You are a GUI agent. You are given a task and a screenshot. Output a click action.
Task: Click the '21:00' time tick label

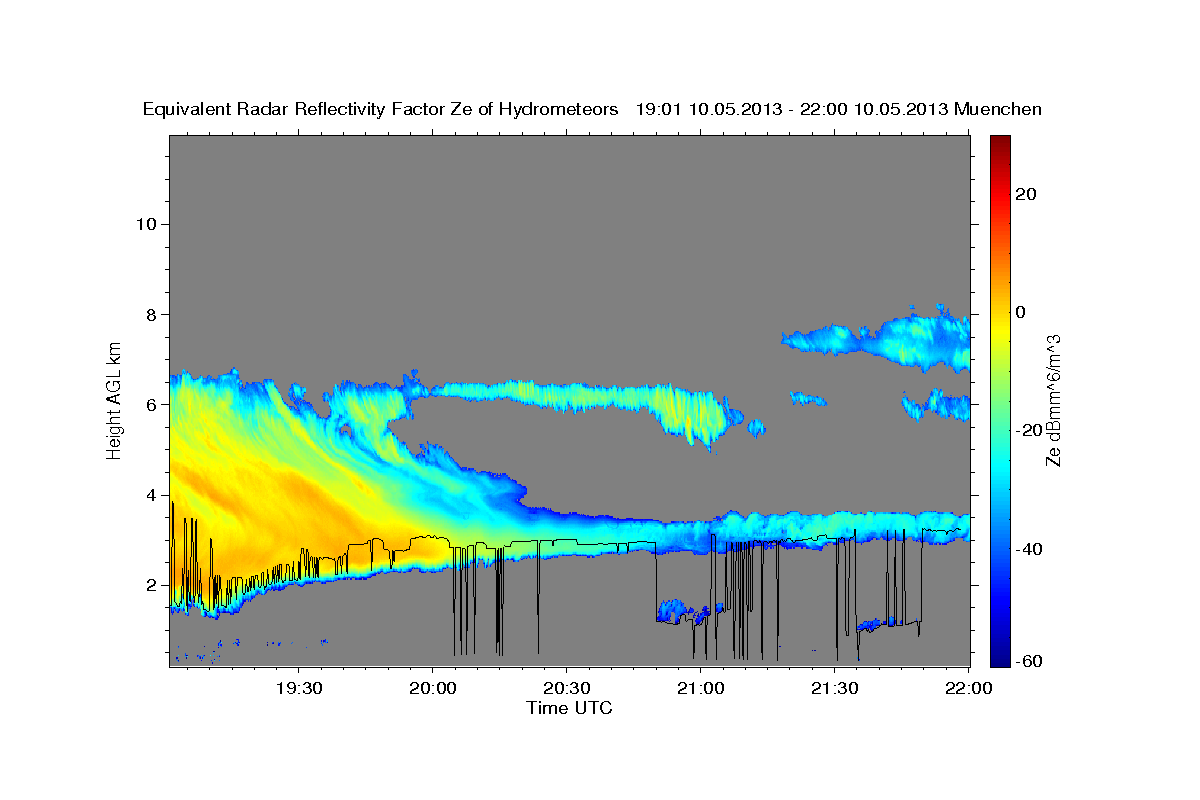coord(701,688)
